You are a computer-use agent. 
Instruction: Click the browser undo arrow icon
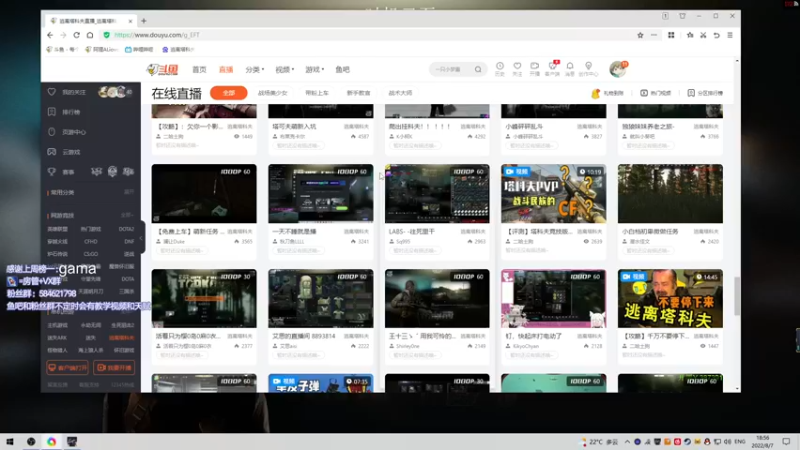pos(716,35)
